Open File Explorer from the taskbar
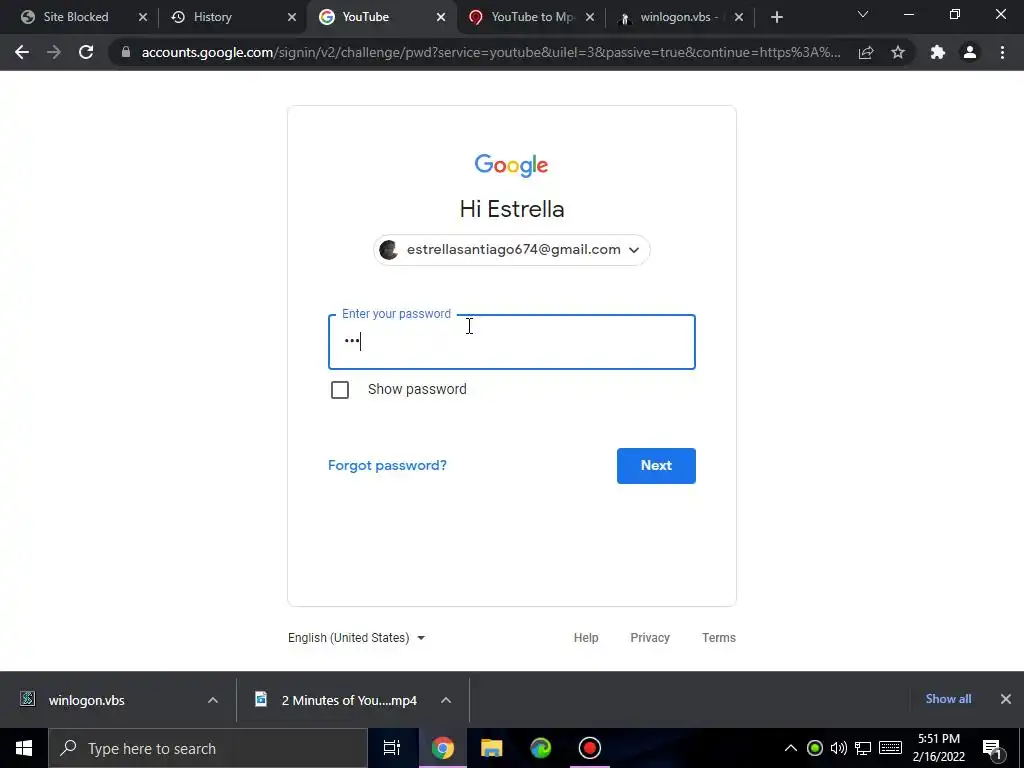The height and width of the screenshot is (768, 1024). tap(491, 748)
